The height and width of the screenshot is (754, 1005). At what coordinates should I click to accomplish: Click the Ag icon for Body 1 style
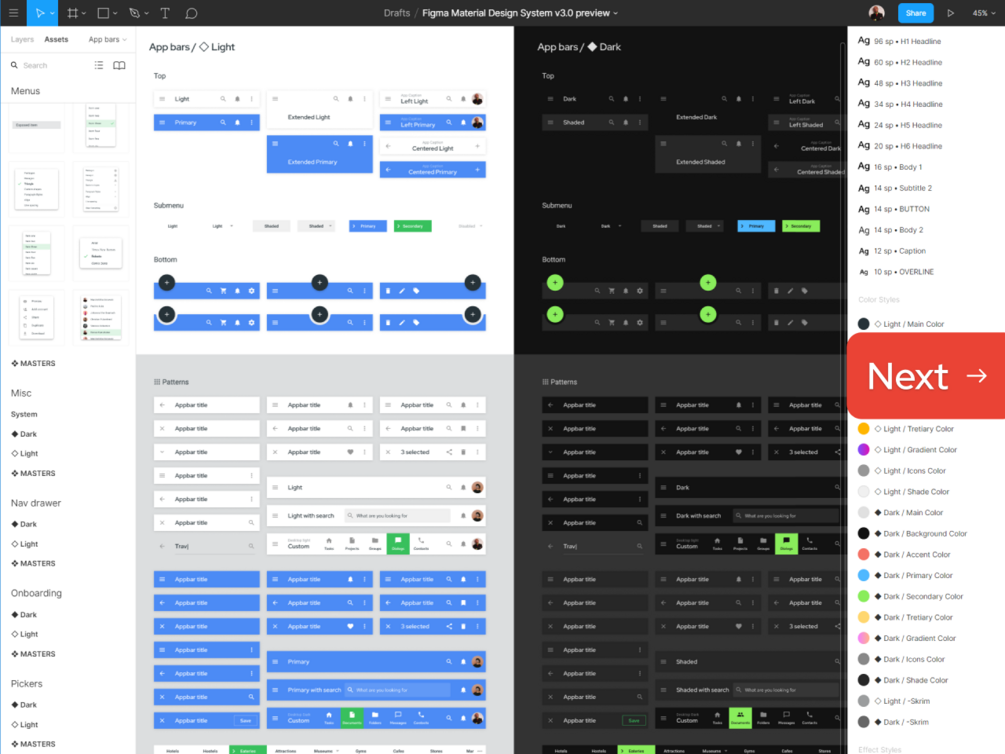click(863, 167)
